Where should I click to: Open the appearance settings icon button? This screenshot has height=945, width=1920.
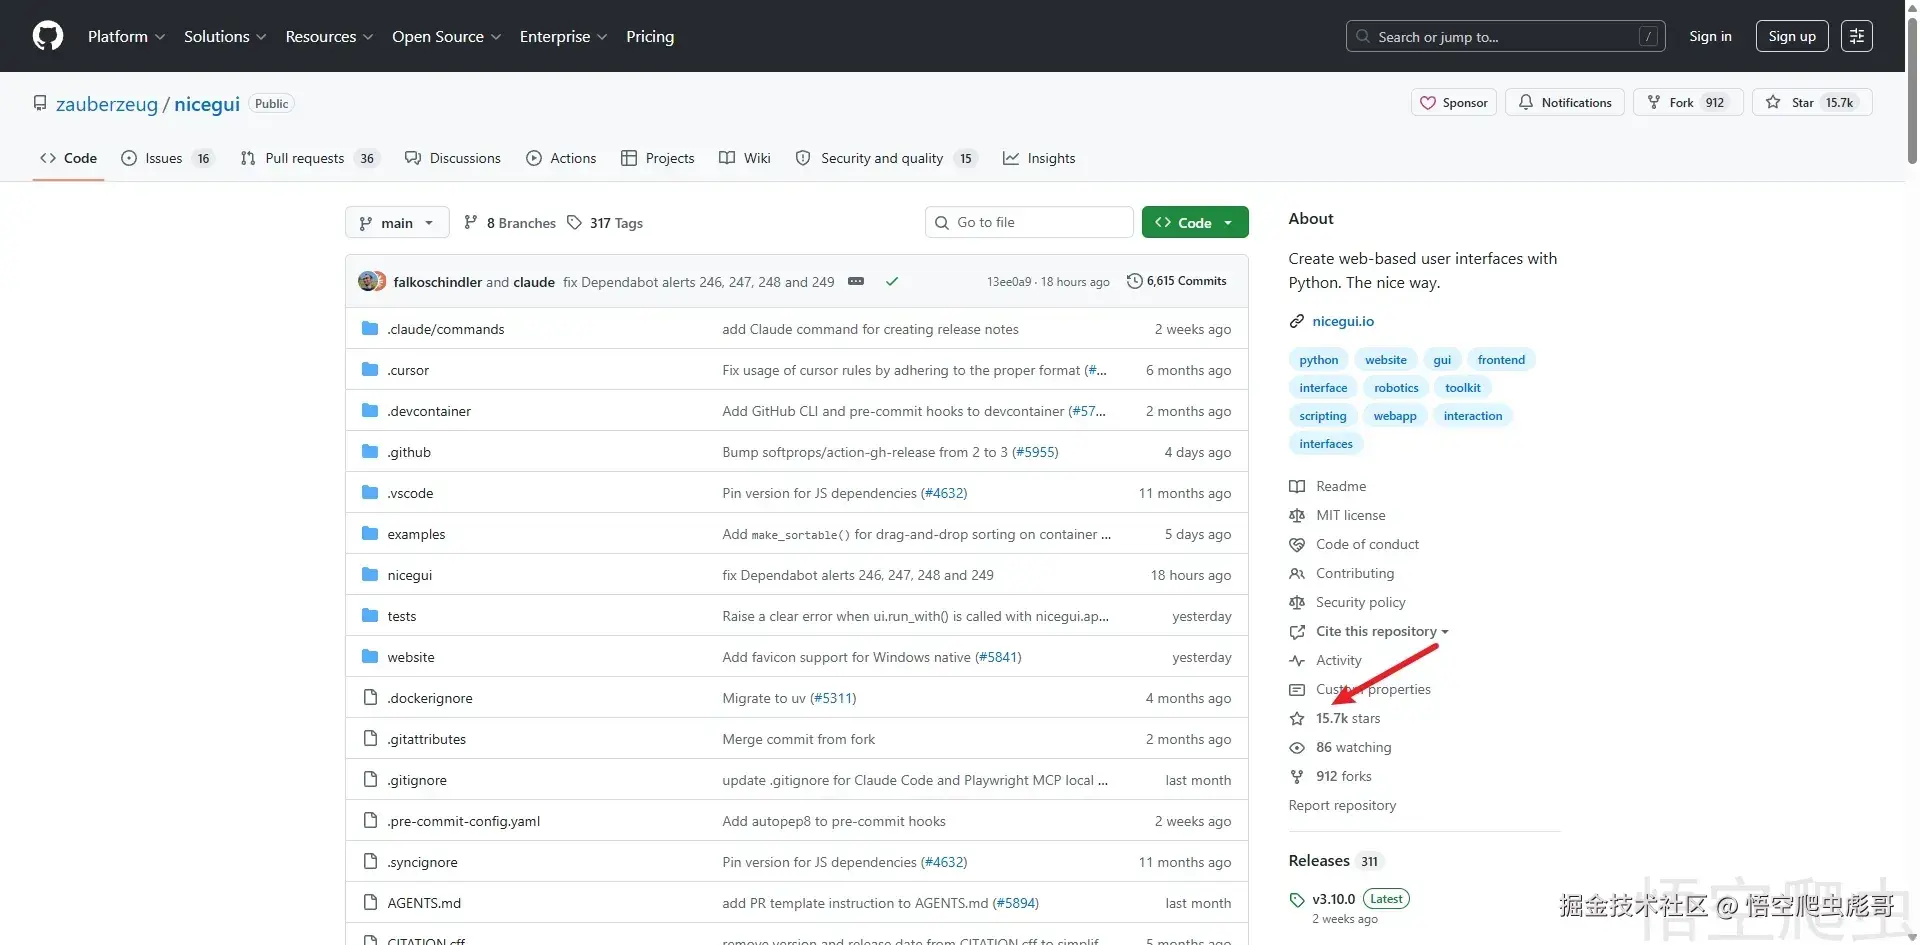(x=1857, y=36)
